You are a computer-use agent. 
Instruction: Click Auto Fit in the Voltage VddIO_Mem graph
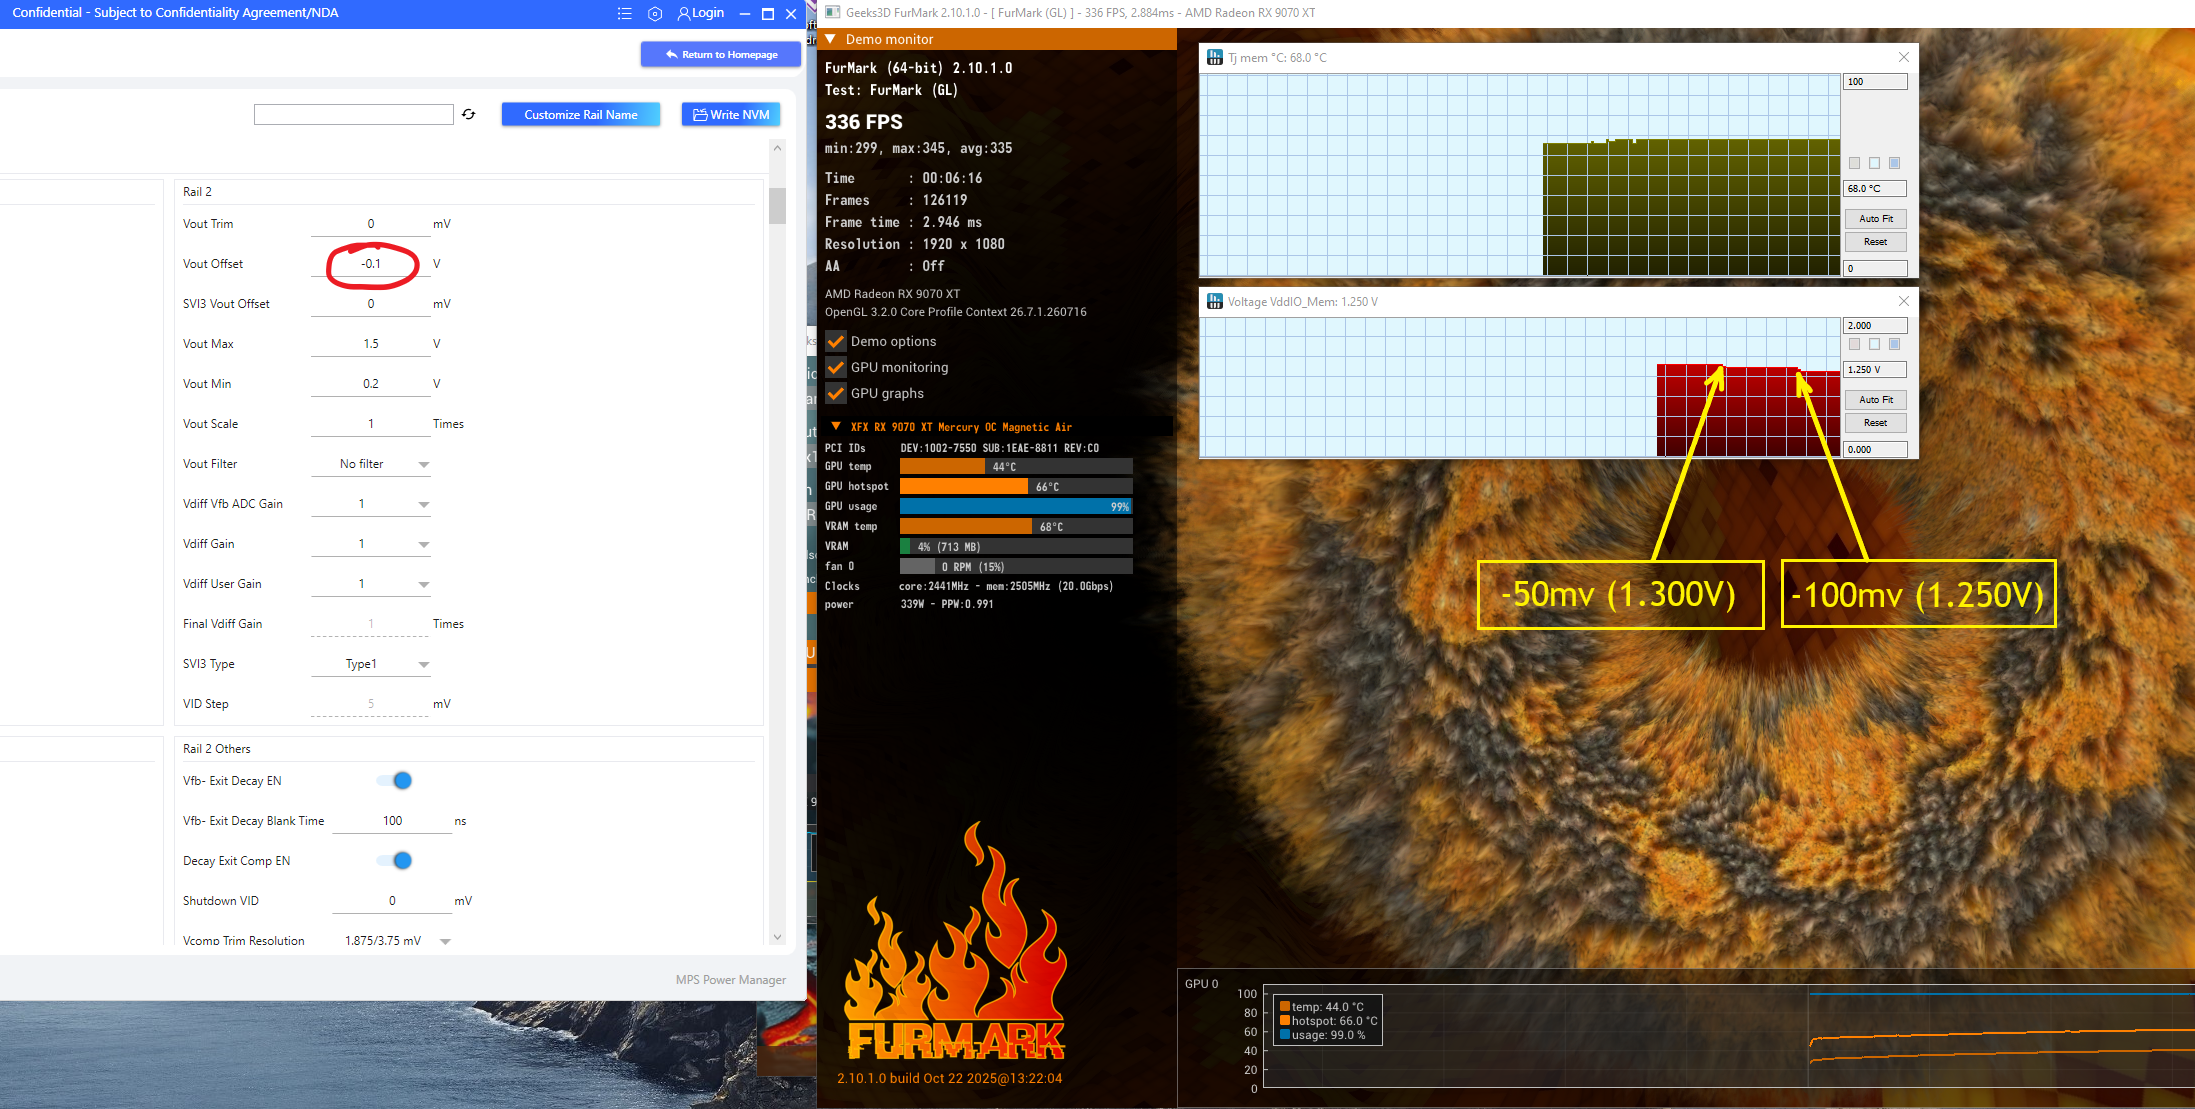click(1875, 400)
